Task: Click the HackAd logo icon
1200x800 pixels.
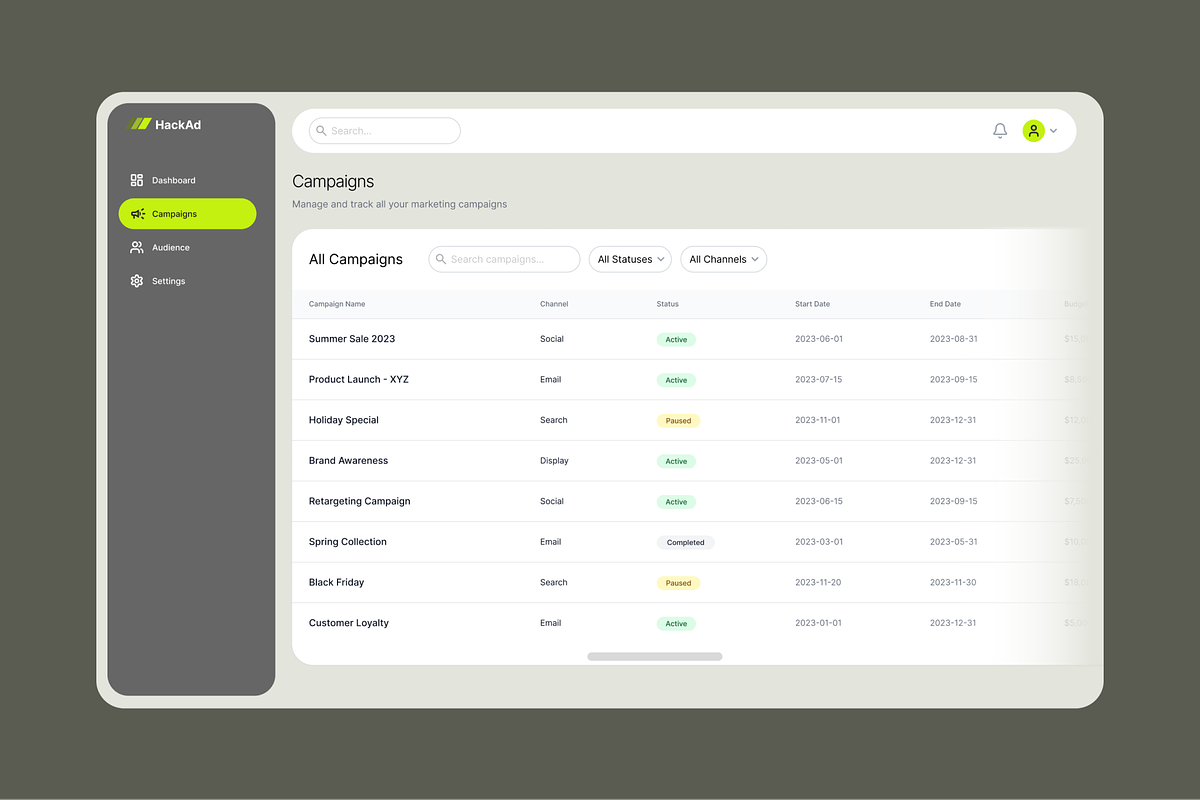Action: click(x=140, y=124)
